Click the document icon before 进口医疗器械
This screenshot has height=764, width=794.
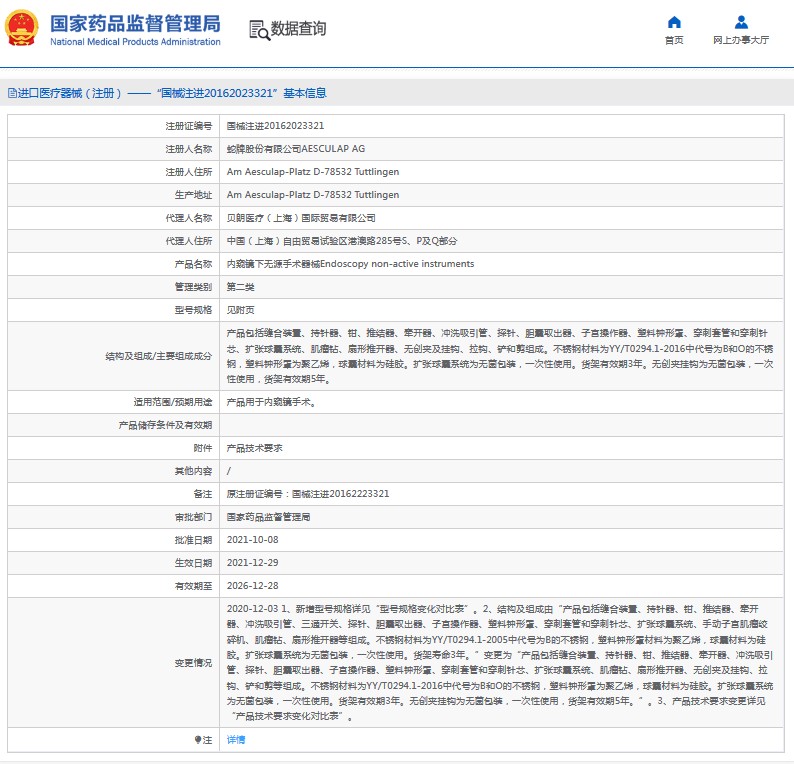(x=12, y=93)
